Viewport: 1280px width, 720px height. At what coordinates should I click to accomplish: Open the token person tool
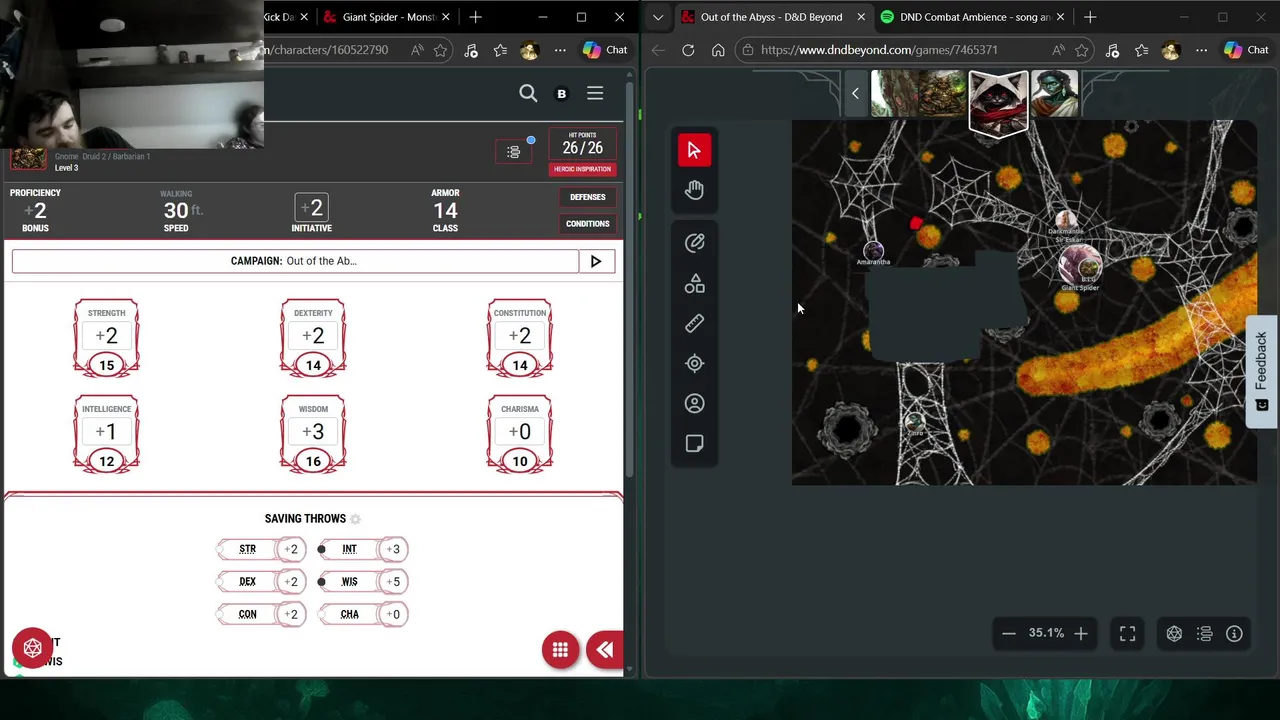[694, 403]
